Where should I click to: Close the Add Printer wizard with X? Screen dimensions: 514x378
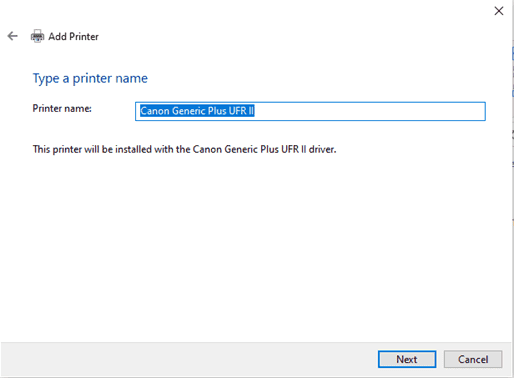pyautogui.click(x=499, y=11)
